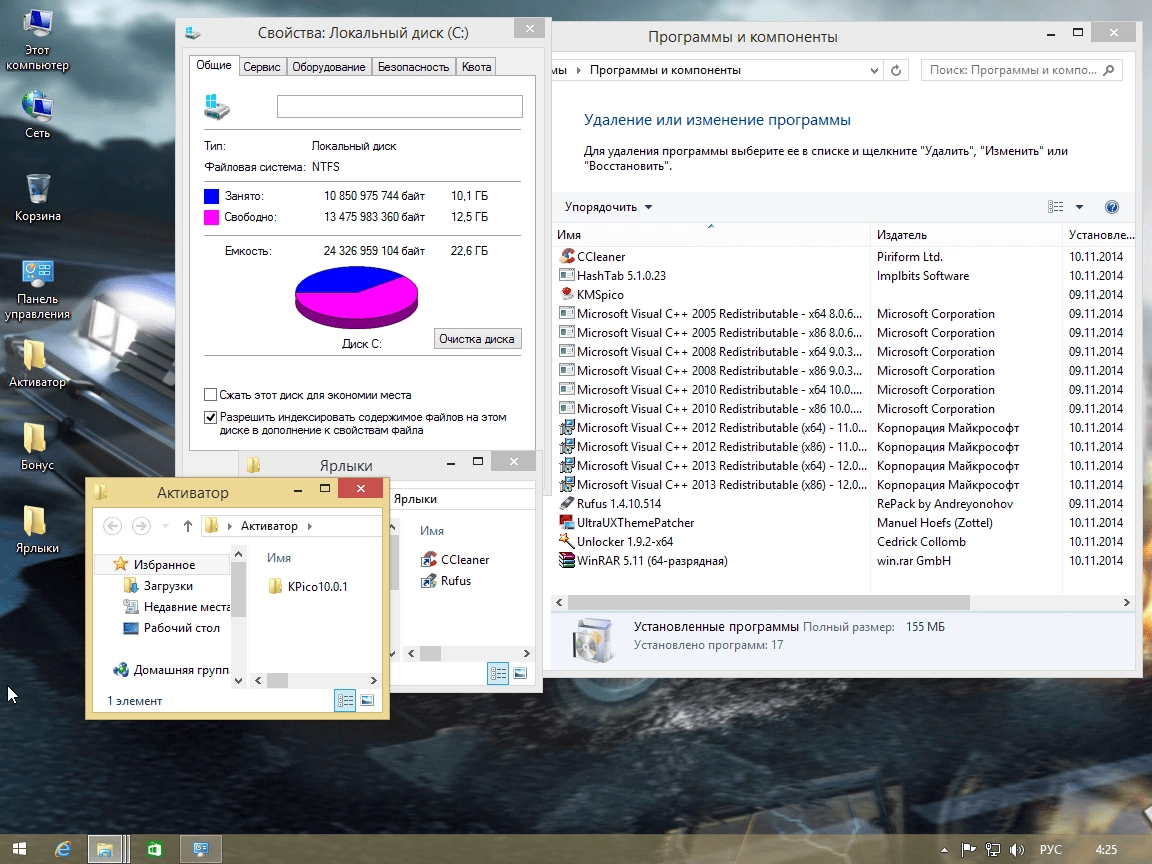
Task: Click the Windows Start button
Action: [19, 849]
